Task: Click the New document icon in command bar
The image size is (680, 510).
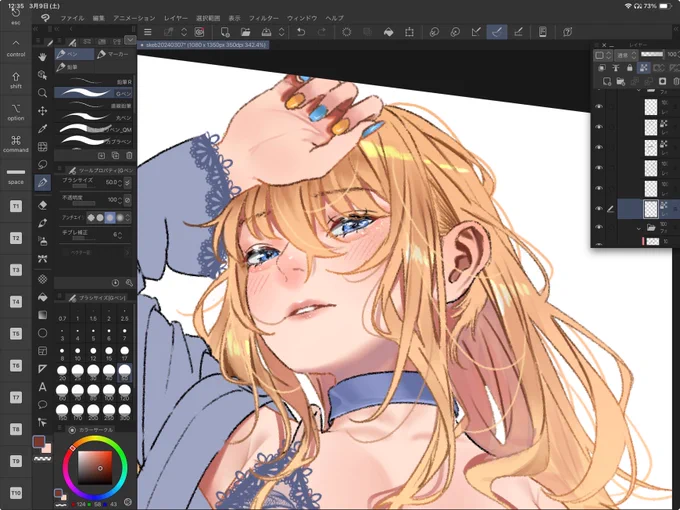Action: coord(225,32)
